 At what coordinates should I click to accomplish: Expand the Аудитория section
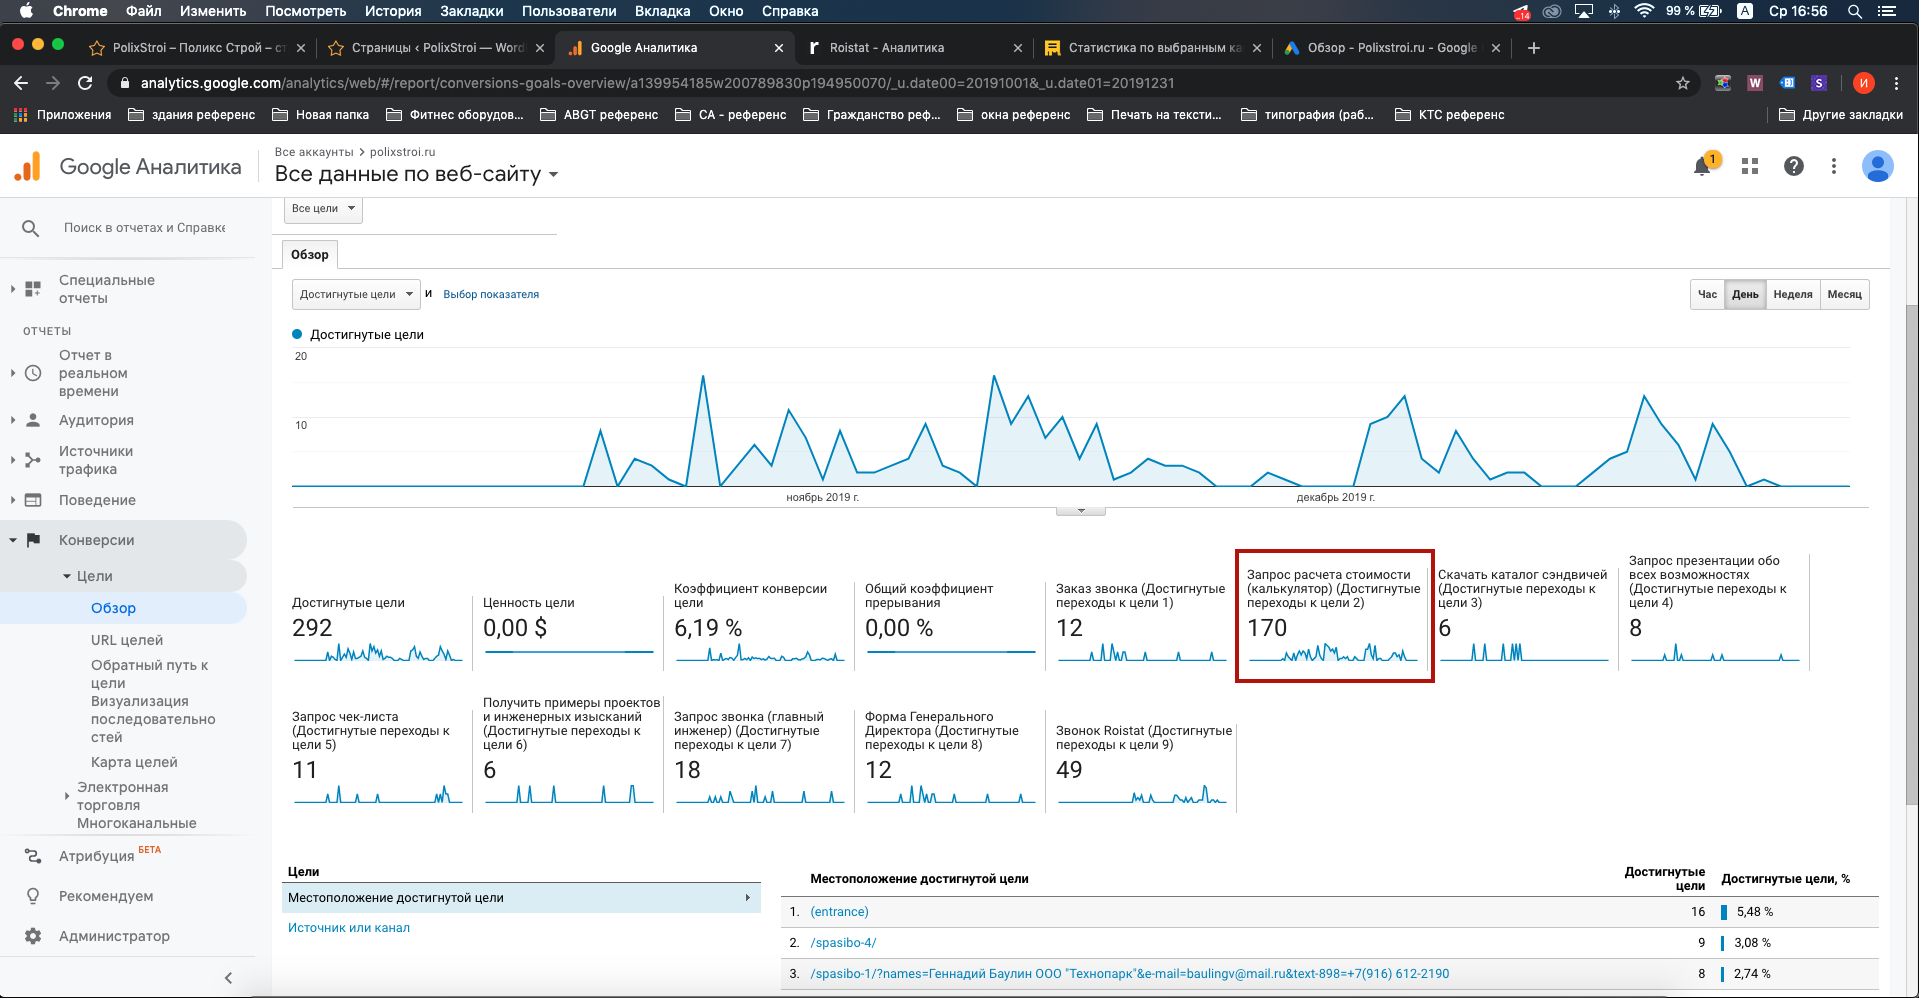pos(12,420)
